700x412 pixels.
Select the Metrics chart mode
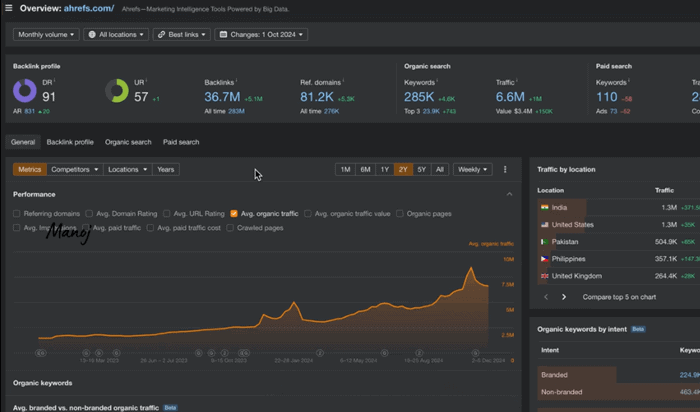tap(30, 170)
